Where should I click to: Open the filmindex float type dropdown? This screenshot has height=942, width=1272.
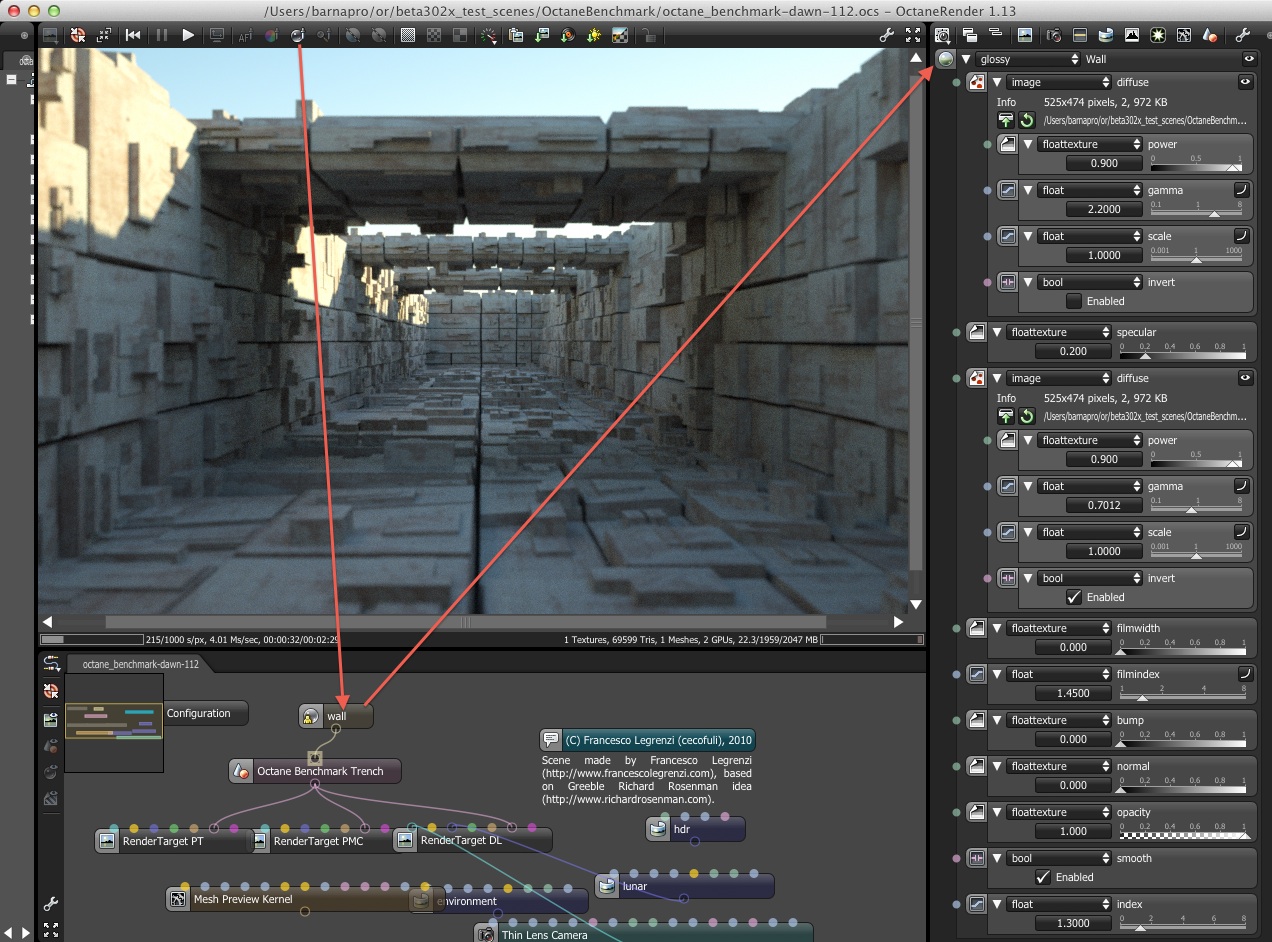(x=1058, y=674)
